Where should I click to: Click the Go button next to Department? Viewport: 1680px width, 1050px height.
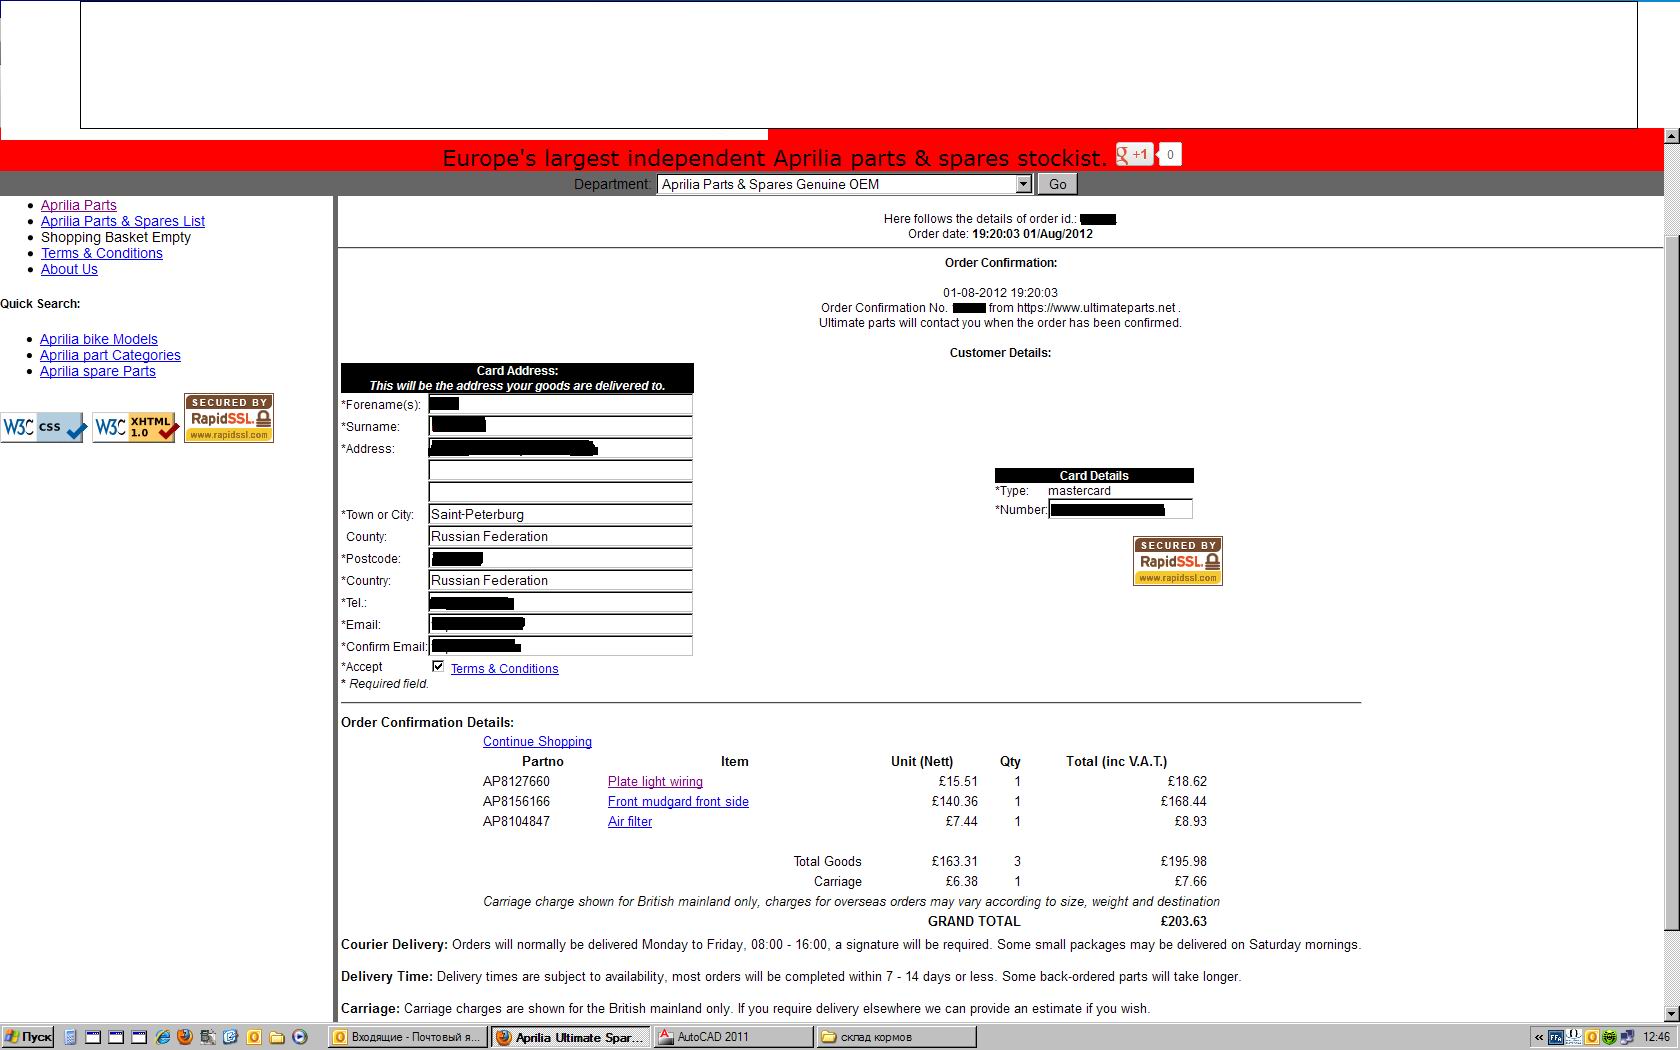point(1058,184)
